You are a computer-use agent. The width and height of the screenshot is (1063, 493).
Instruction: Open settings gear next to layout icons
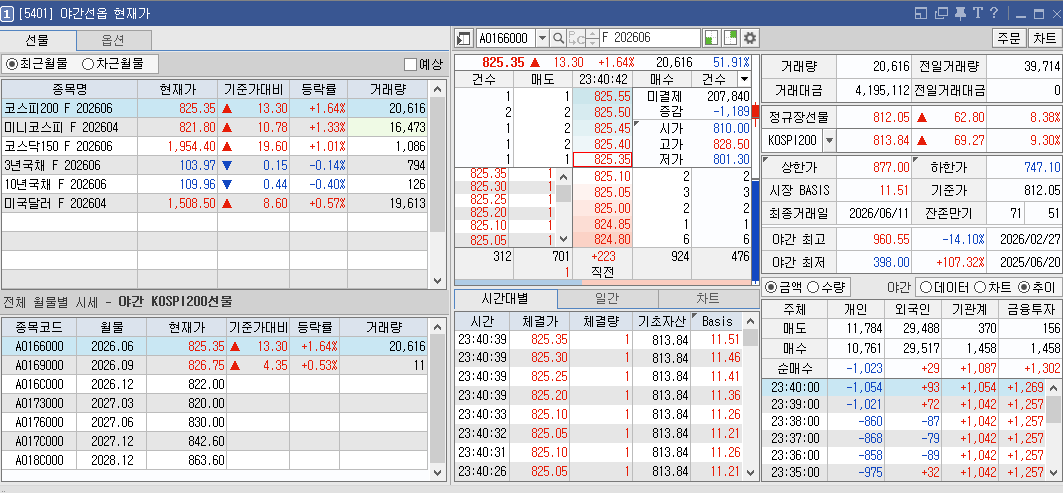point(750,38)
